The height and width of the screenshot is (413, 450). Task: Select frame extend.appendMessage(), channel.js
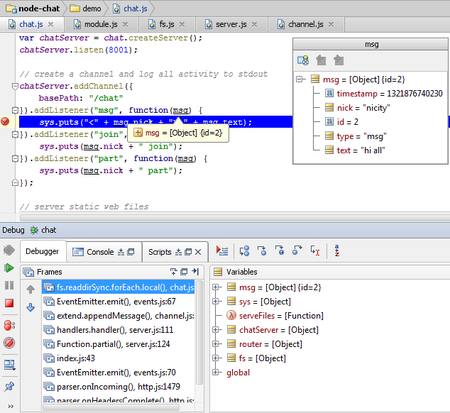pos(119,316)
